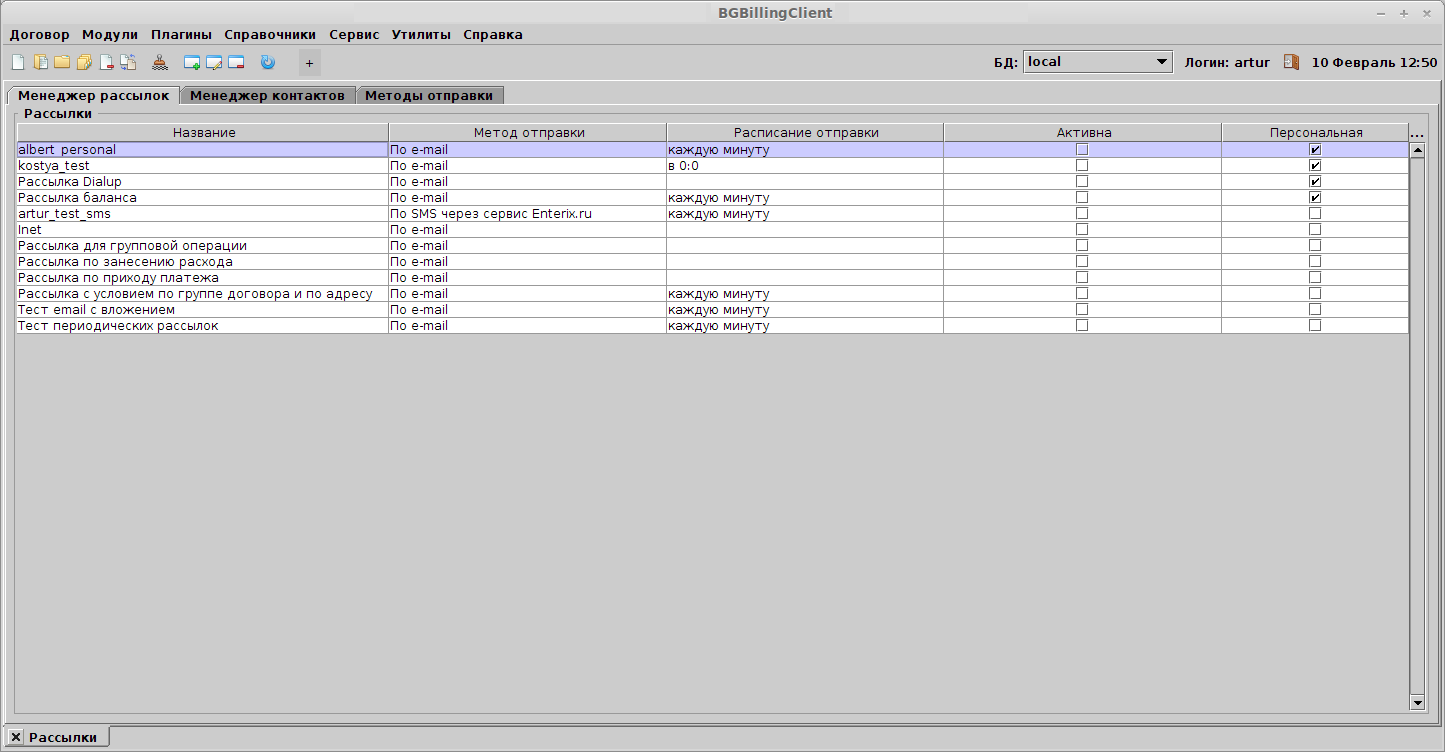Click the plus button in the toolbar
Image resolution: width=1445 pixels, height=752 pixels.
coord(309,63)
